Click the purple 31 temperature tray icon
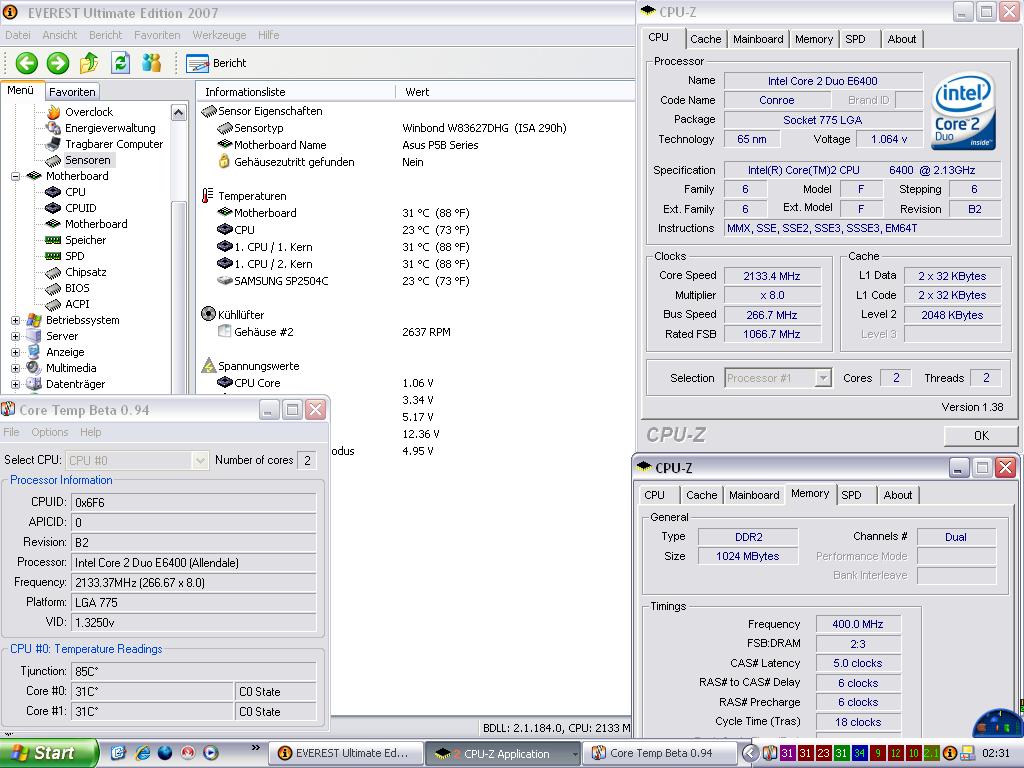This screenshot has height=768, width=1024. pos(787,754)
